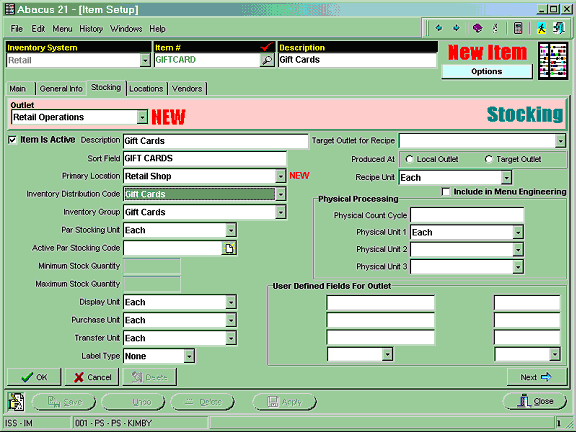The width and height of the screenshot is (576, 432).
Task: Select the Target Outlet radio button
Action: [x=489, y=159]
